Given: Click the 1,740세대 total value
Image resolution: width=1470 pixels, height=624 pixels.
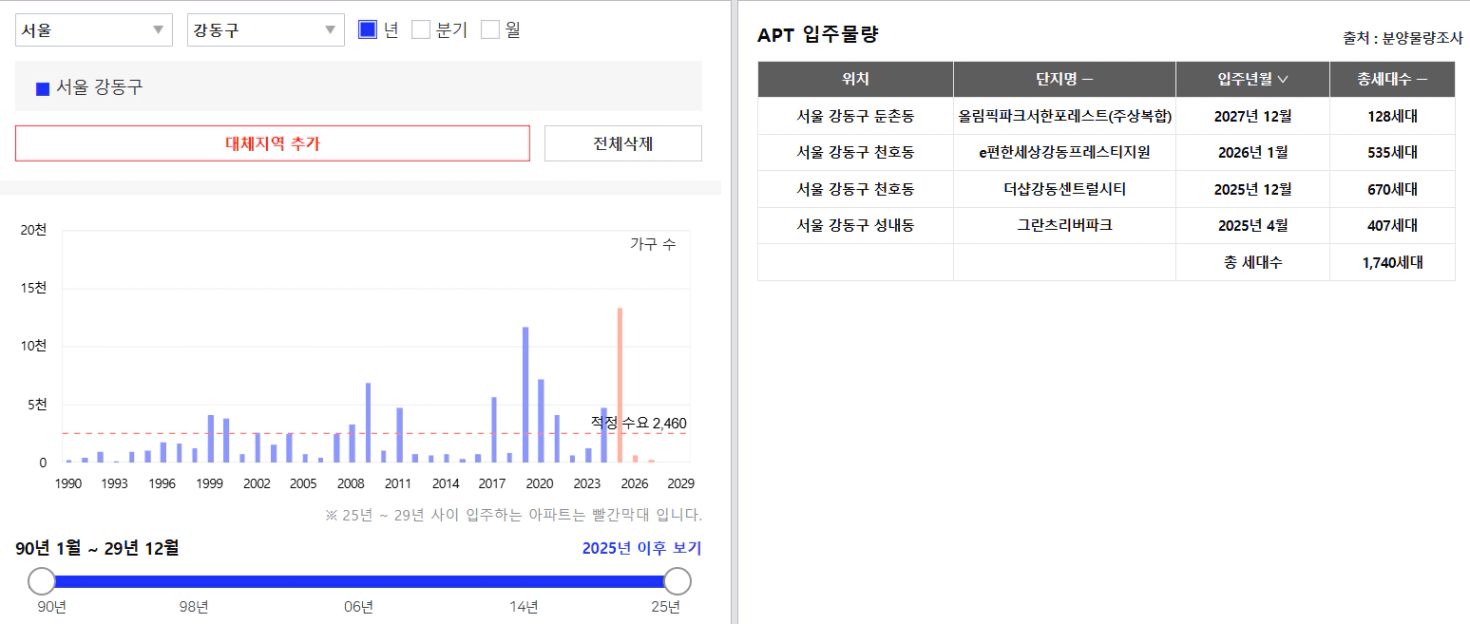Looking at the screenshot, I should pos(1392,263).
